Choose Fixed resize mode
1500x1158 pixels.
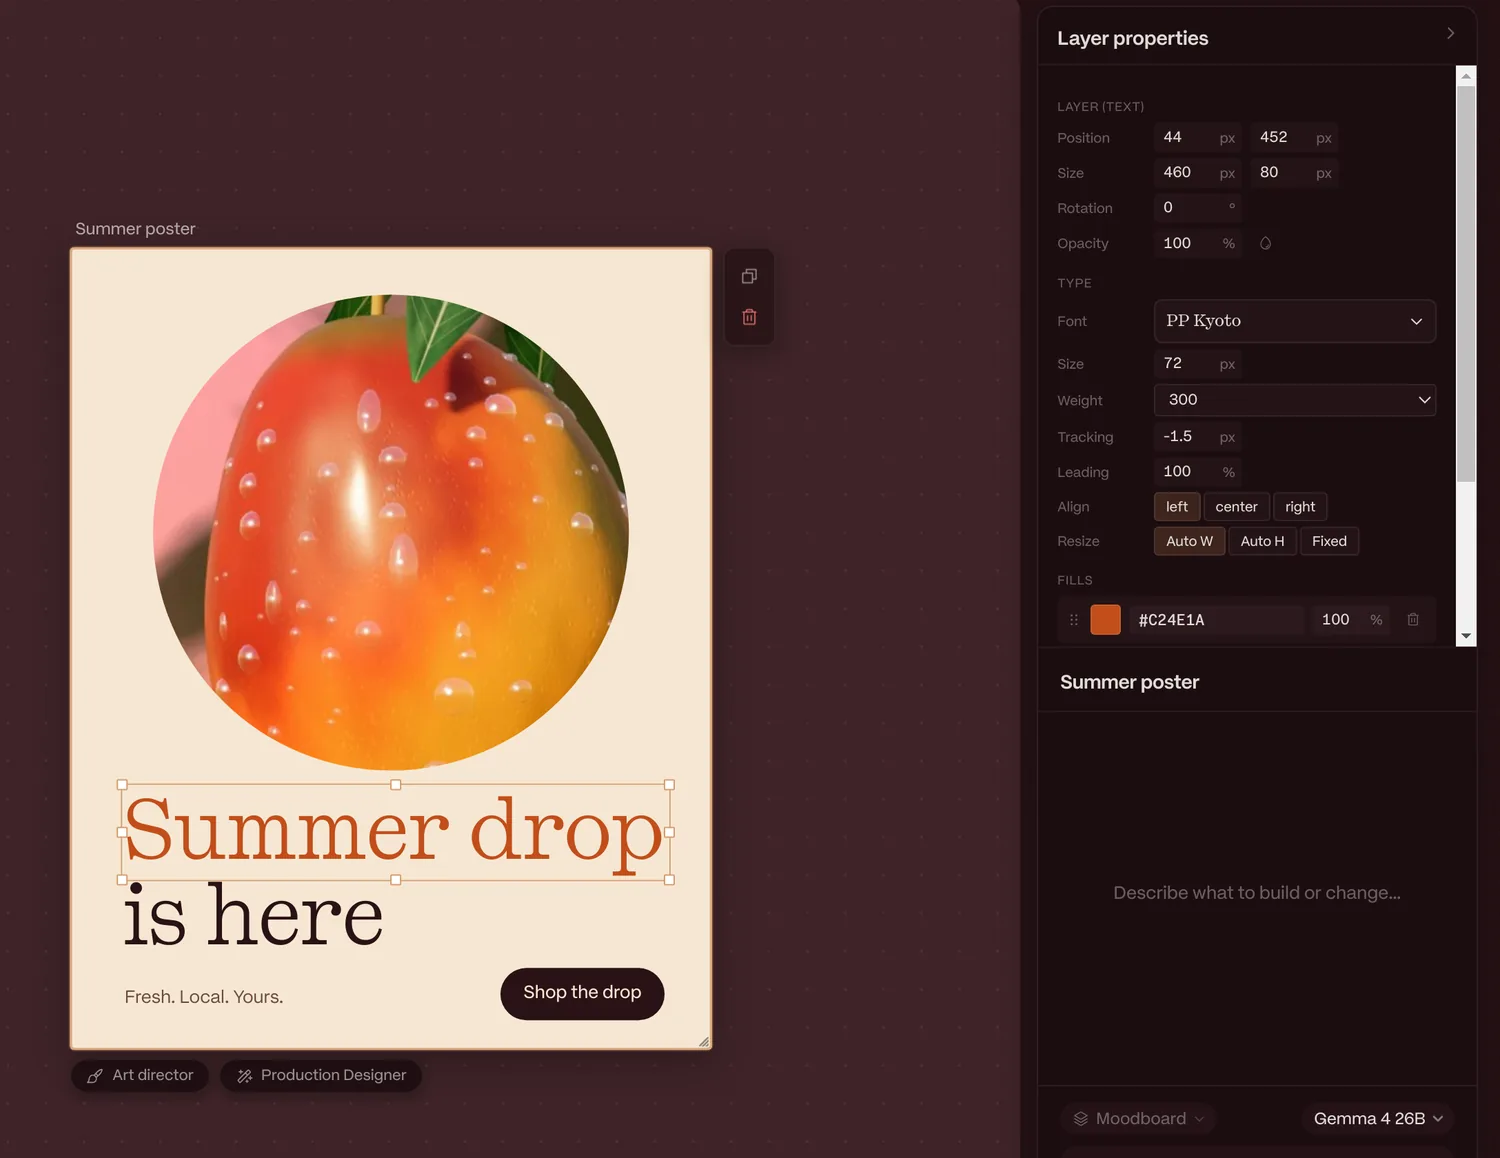(x=1329, y=541)
